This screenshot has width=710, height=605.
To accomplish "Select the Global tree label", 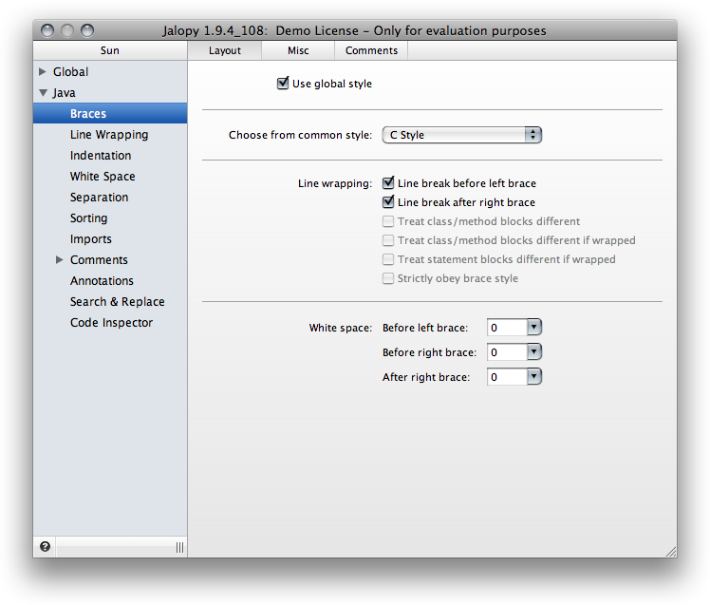I will click(x=70, y=72).
